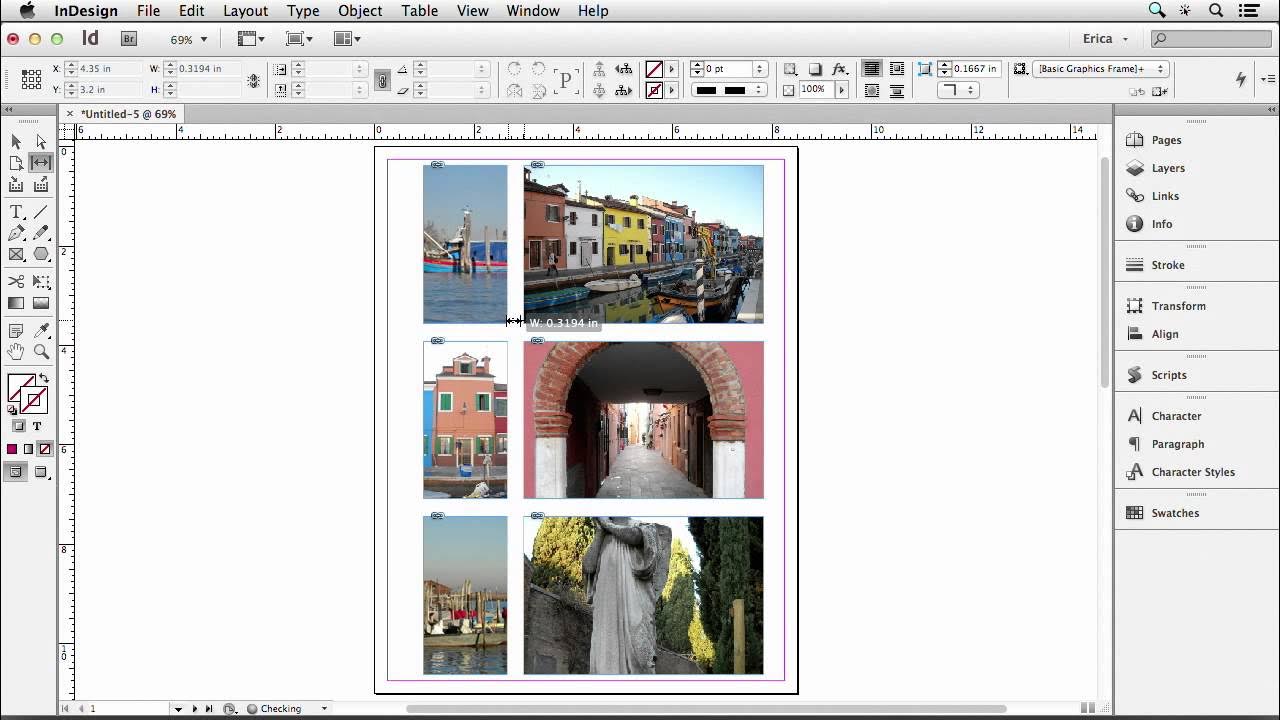
Task: Select the Eyedropper tool
Action: point(41,331)
